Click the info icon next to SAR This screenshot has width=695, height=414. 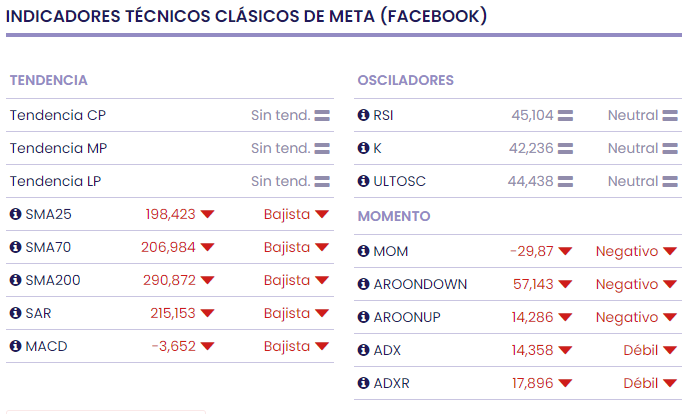click(15, 313)
